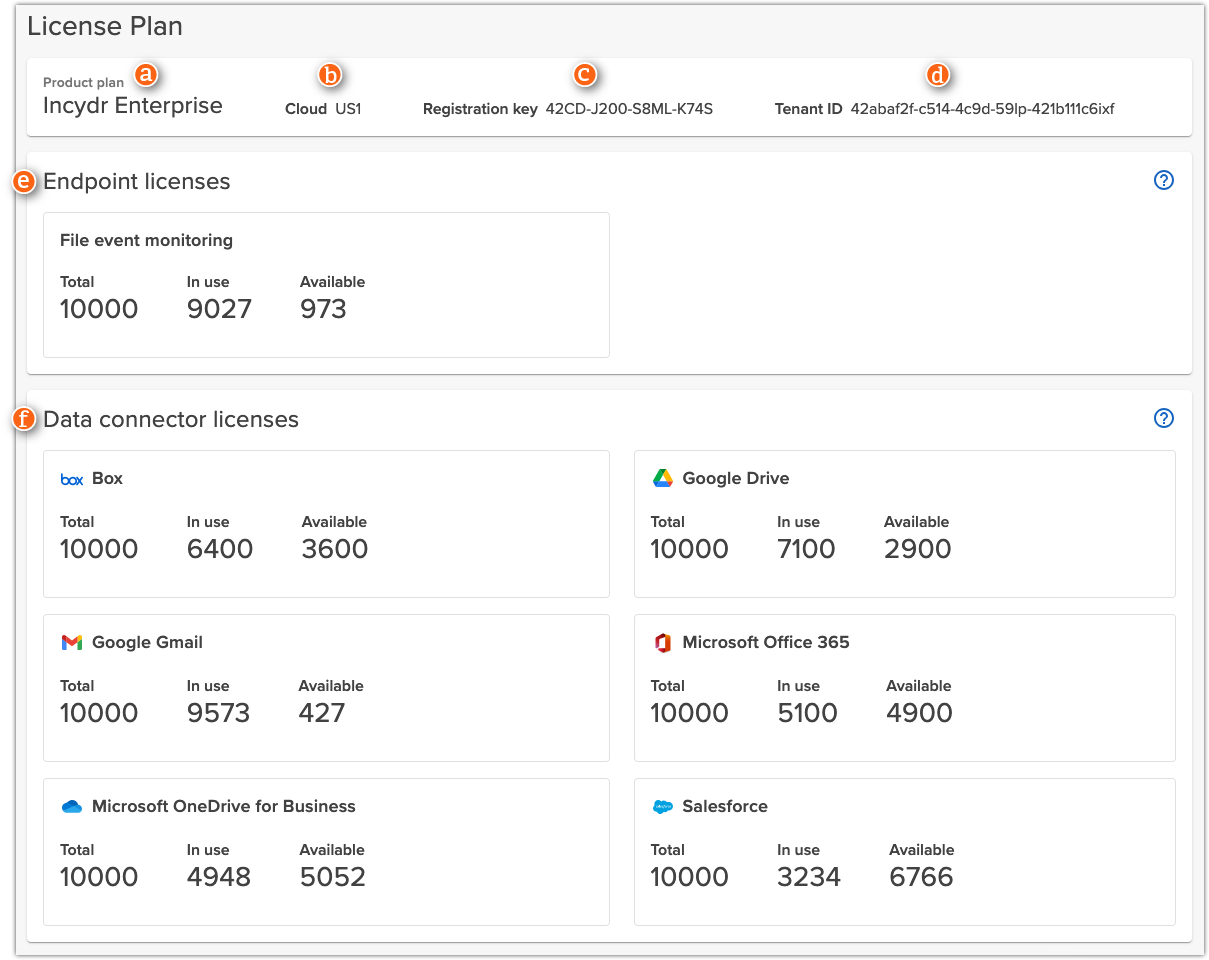Click annotation marker b above Cloud

(x=330, y=74)
